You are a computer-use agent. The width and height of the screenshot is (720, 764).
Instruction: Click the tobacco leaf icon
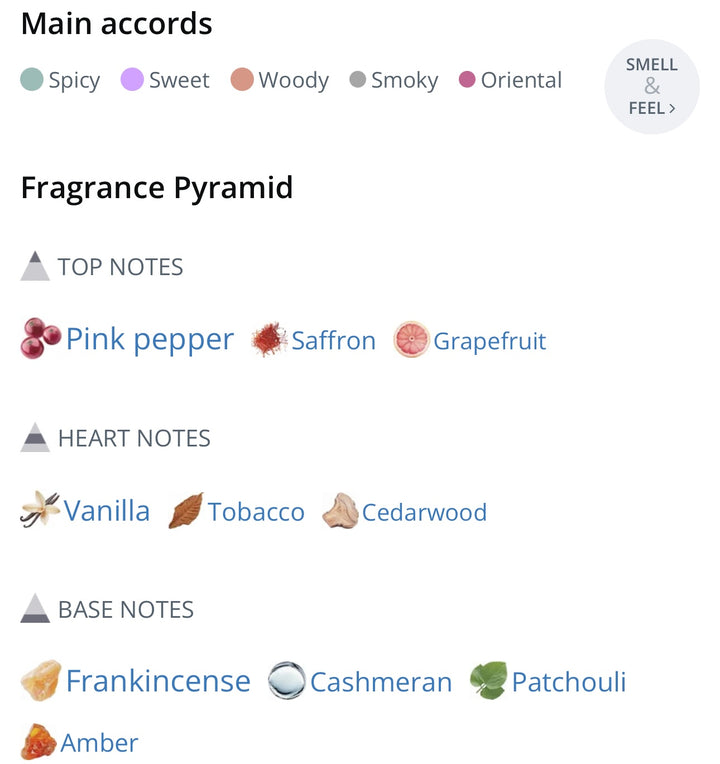186,511
